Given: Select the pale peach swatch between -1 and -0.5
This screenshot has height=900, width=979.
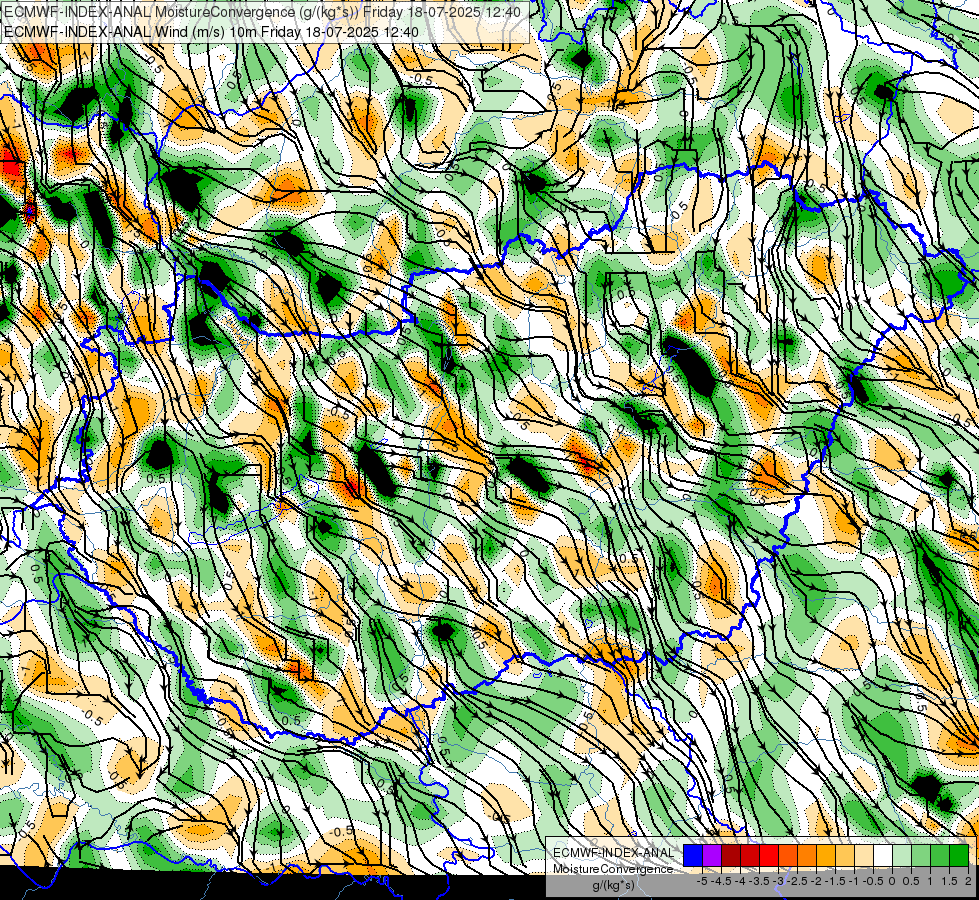Looking at the screenshot, I should point(864,855).
